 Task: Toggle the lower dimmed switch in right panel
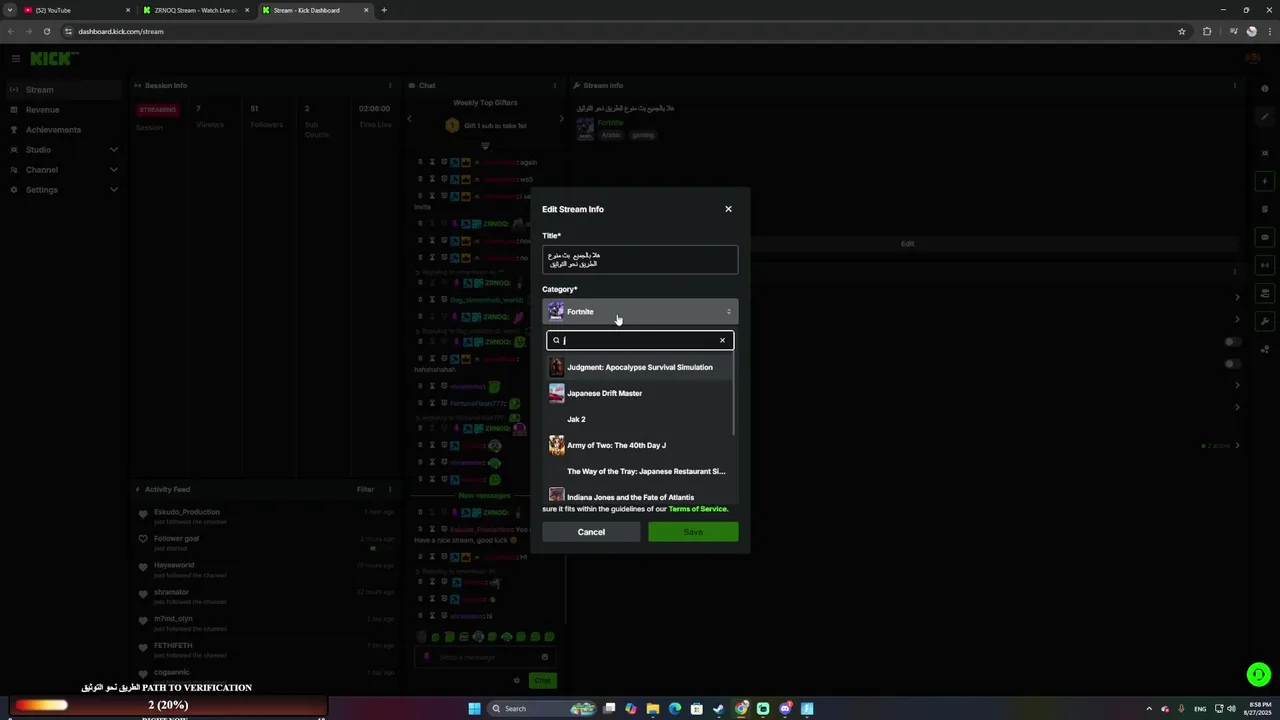1233,364
